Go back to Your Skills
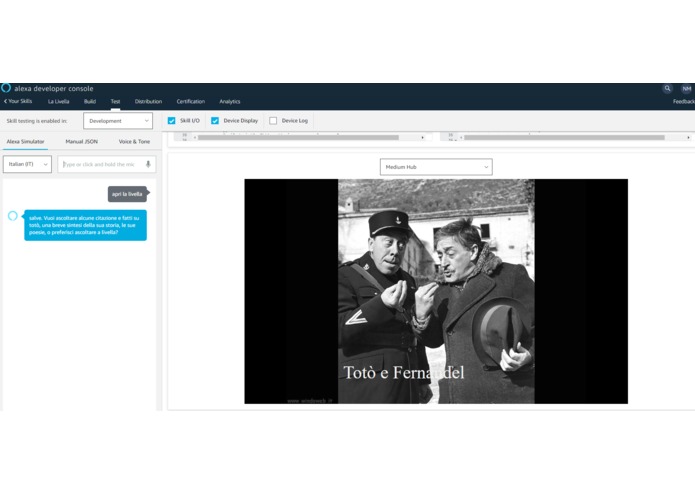 [18, 101]
